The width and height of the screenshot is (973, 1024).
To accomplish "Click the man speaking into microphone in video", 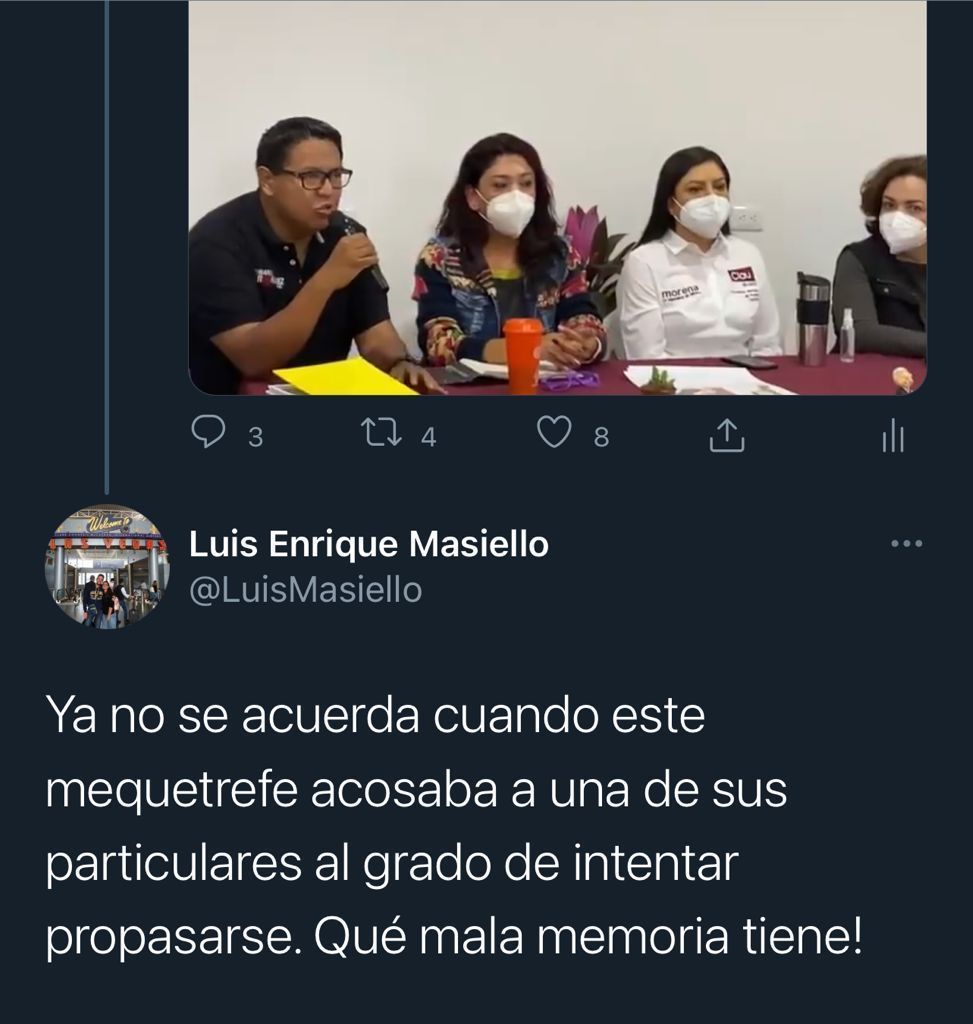I will [294, 255].
